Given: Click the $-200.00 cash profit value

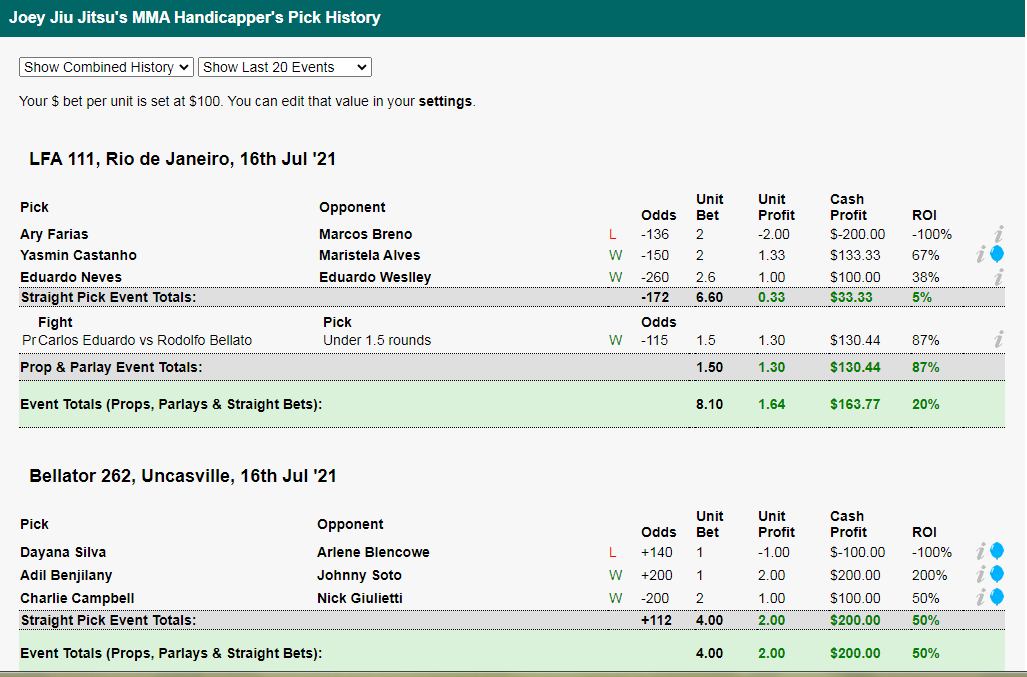Looking at the screenshot, I should click(x=857, y=234).
